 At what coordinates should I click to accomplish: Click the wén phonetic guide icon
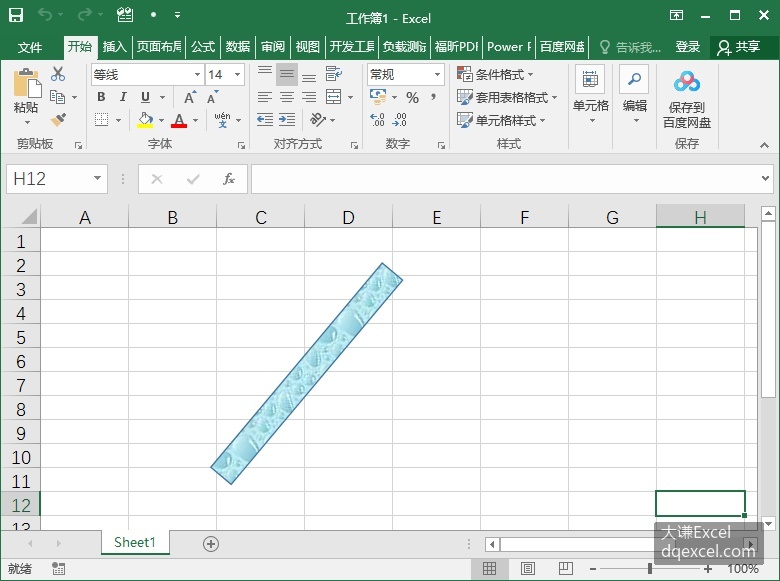click(222, 120)
